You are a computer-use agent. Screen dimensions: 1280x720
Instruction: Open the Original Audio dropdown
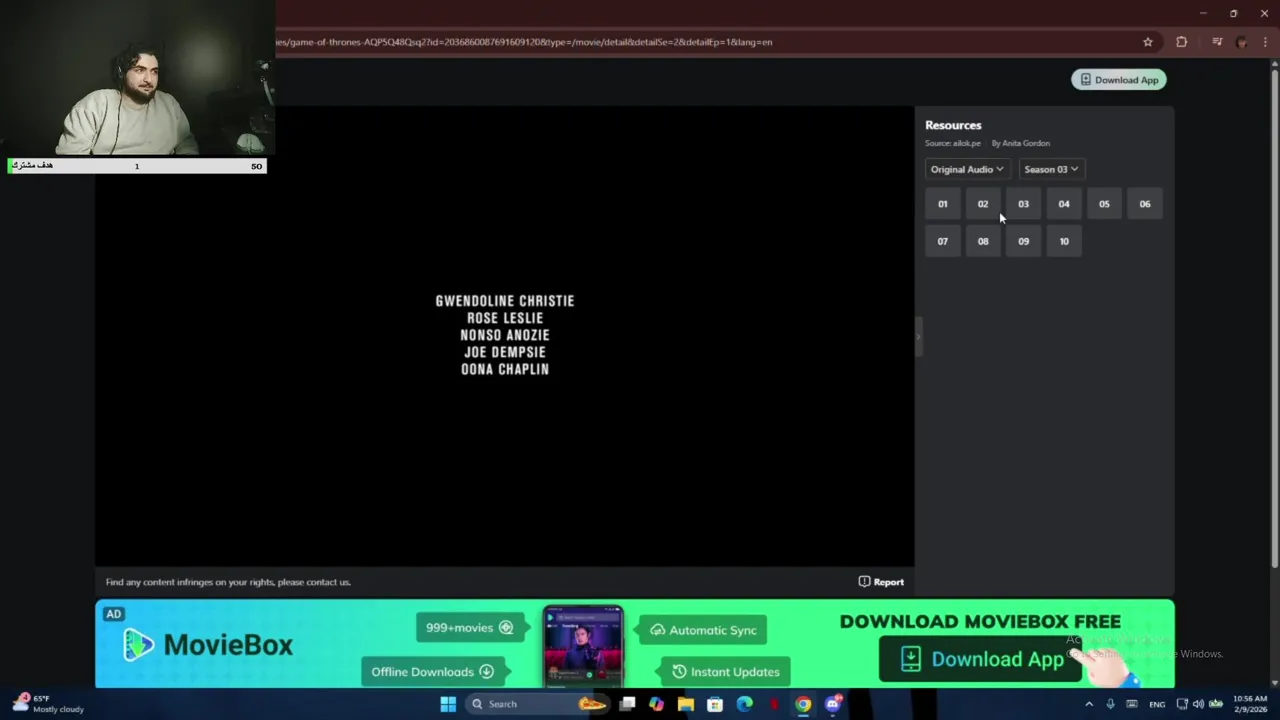coord(967,169)
